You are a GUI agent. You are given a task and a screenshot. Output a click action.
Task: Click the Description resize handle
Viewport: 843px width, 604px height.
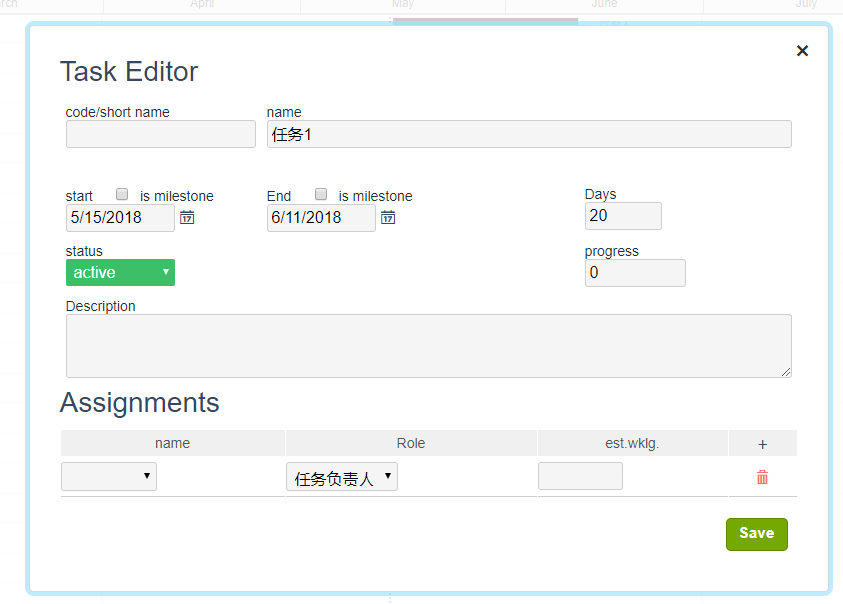(x=785, y=372)
